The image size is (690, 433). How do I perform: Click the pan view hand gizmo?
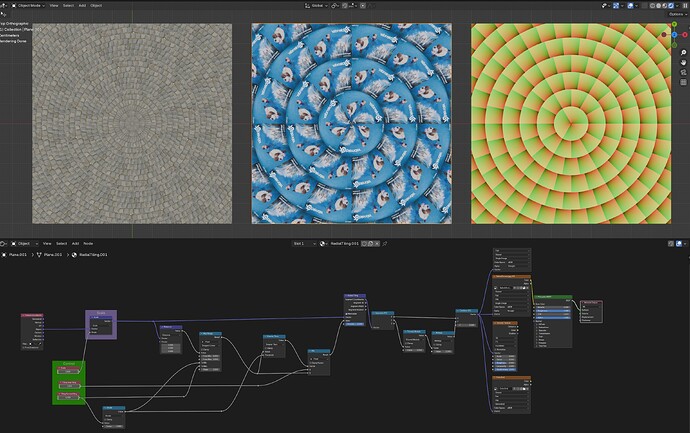click(683, 62)
